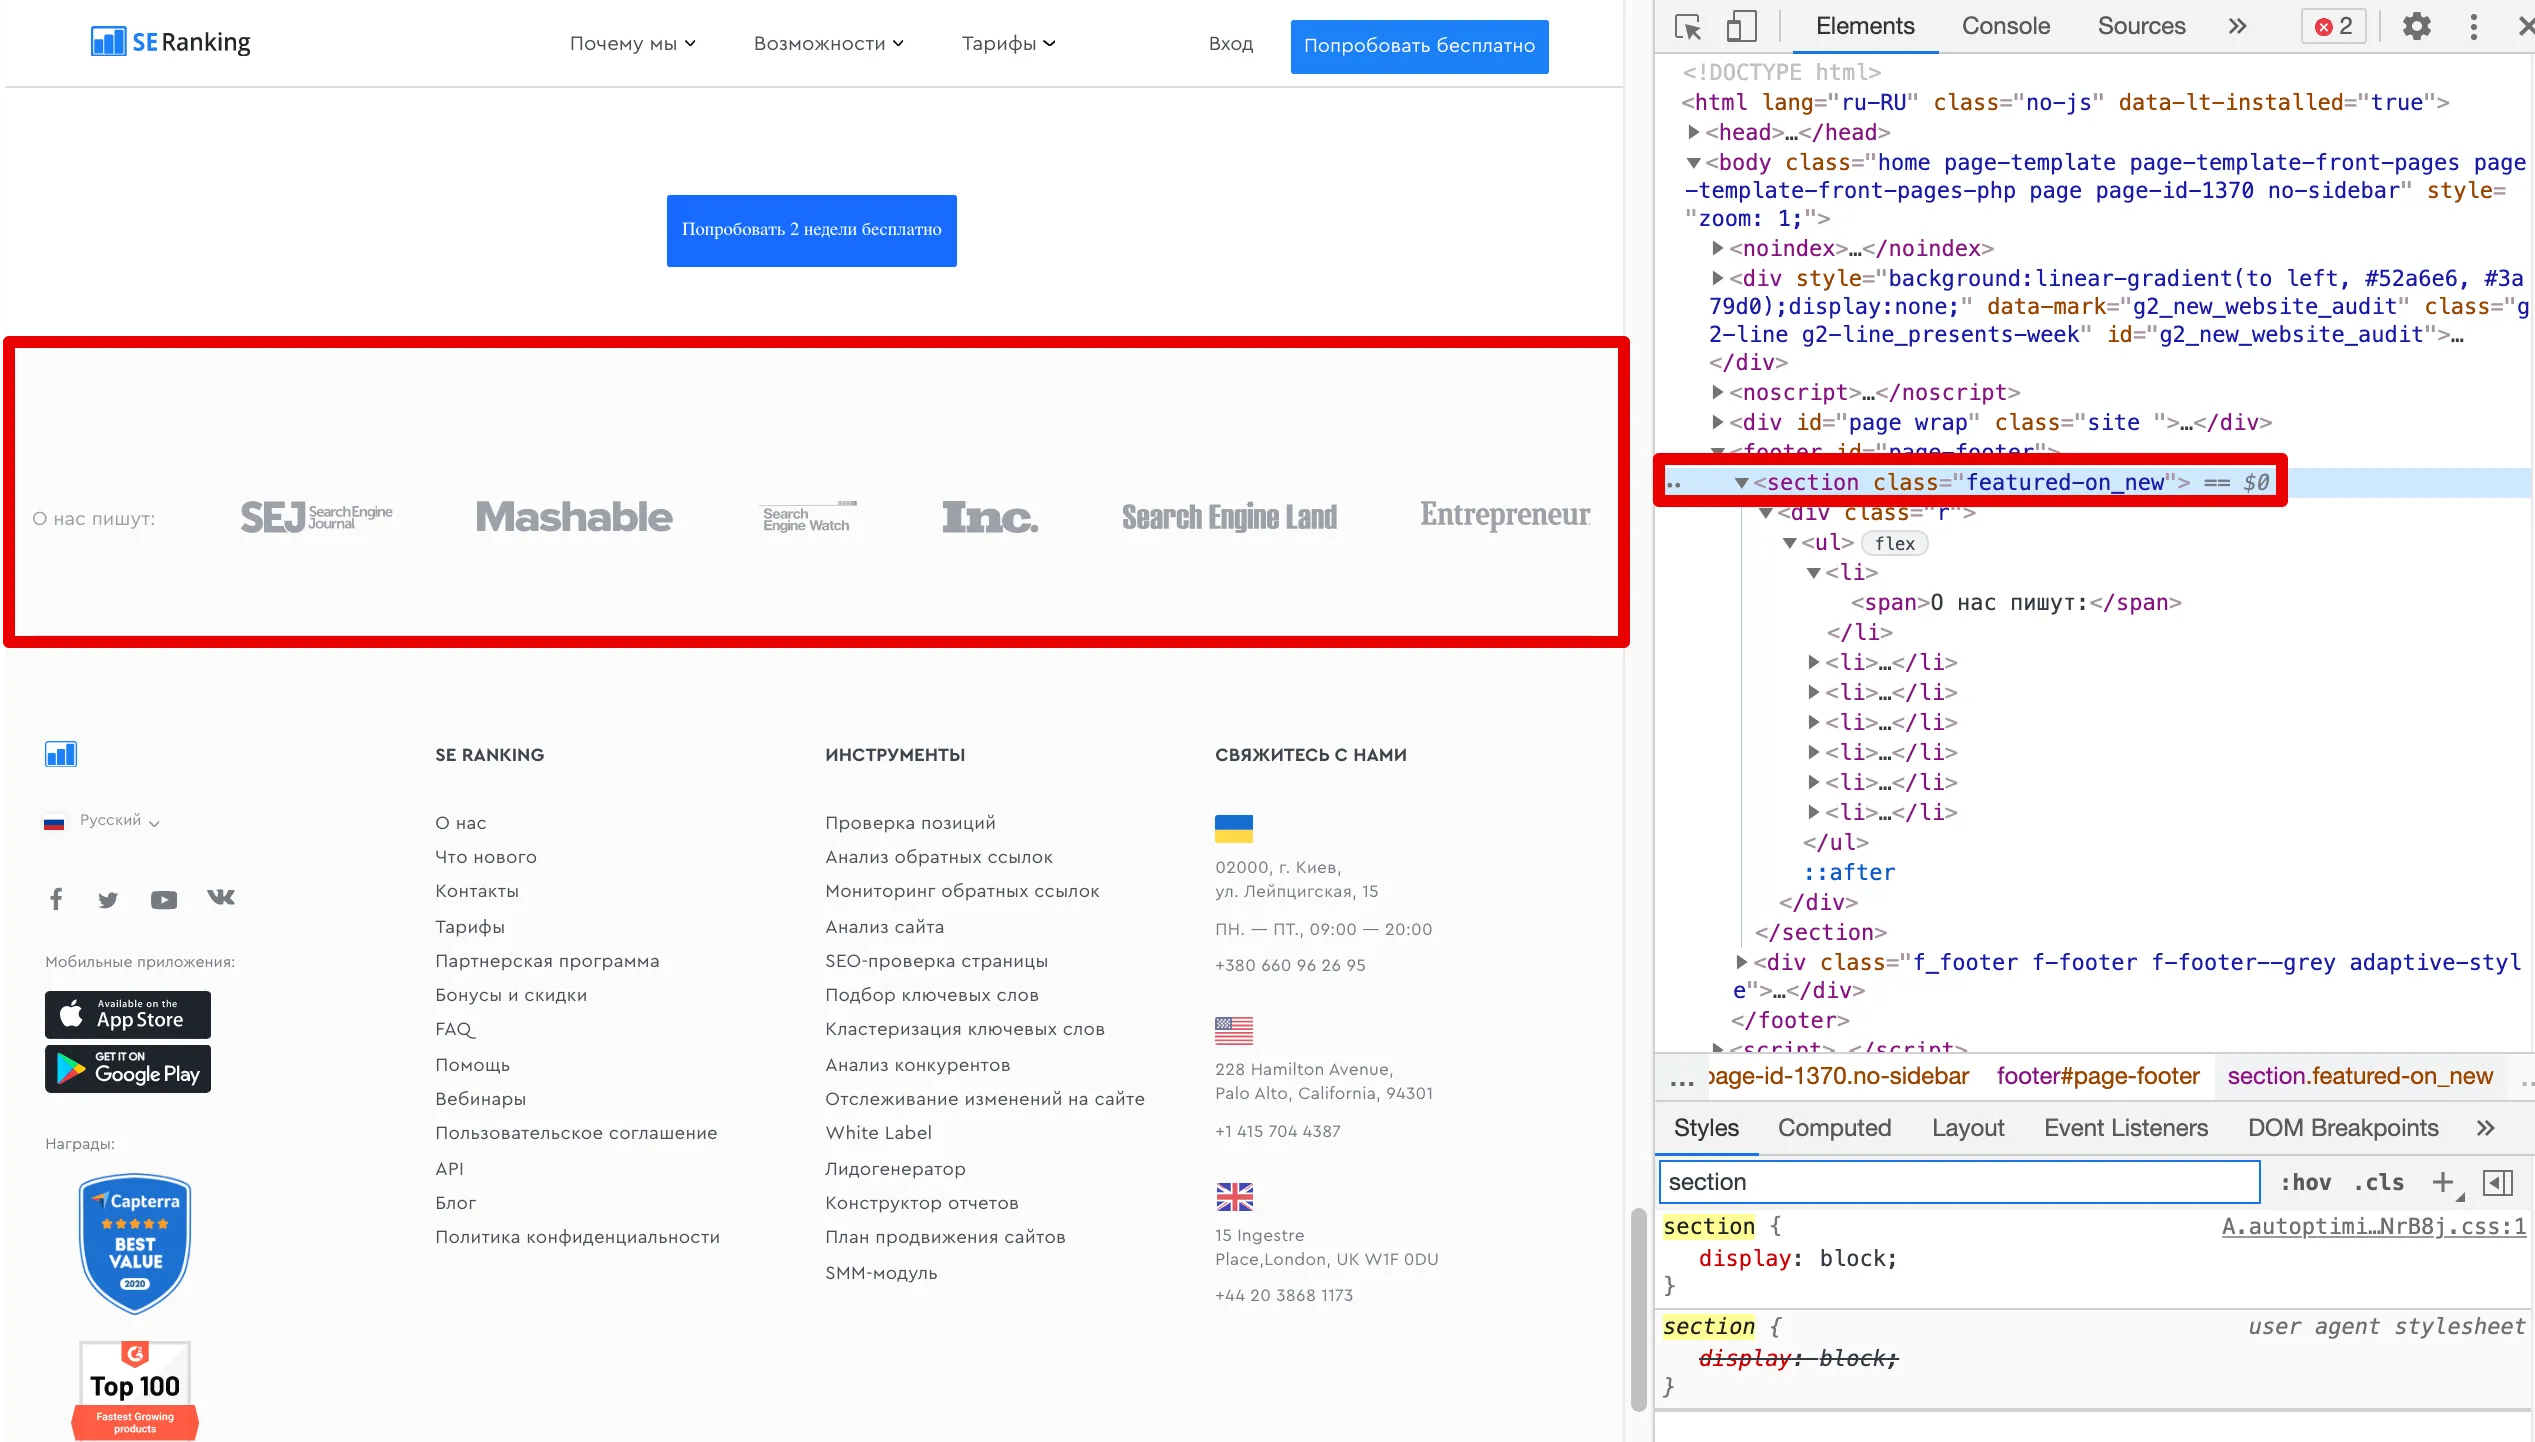
Task: Open the DOM Breakpoints tab
Action: pyautogui.click(x=2343, y=1128)
